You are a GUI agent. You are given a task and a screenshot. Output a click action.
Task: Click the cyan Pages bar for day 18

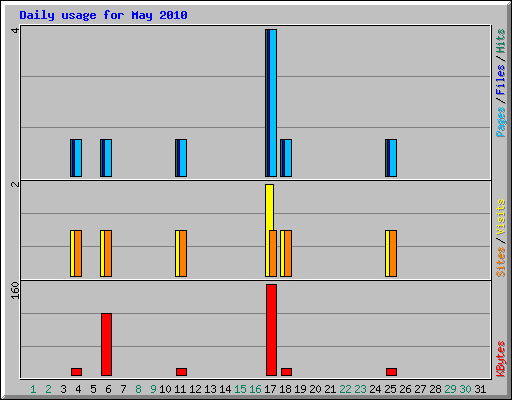pos(288,158)
